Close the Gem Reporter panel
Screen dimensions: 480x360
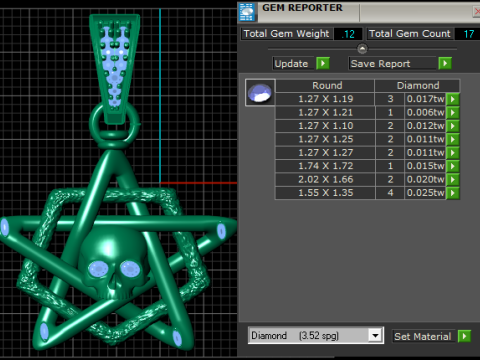(477, 12)
